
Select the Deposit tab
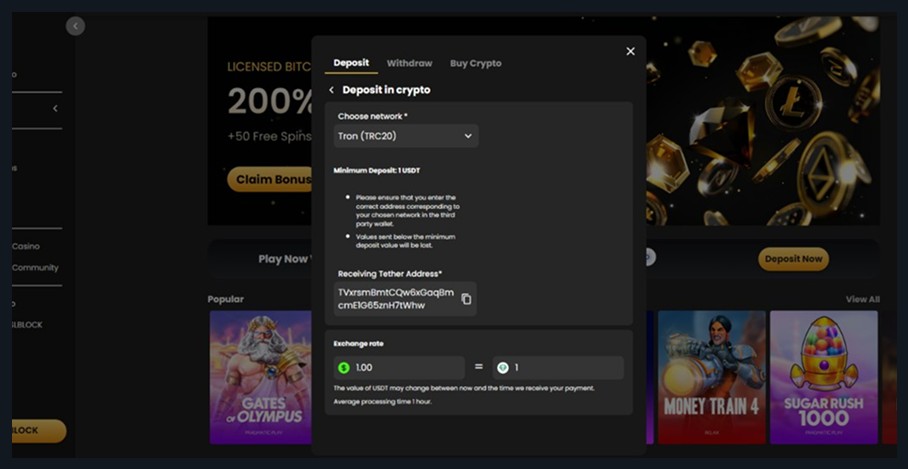coord(351,63)
